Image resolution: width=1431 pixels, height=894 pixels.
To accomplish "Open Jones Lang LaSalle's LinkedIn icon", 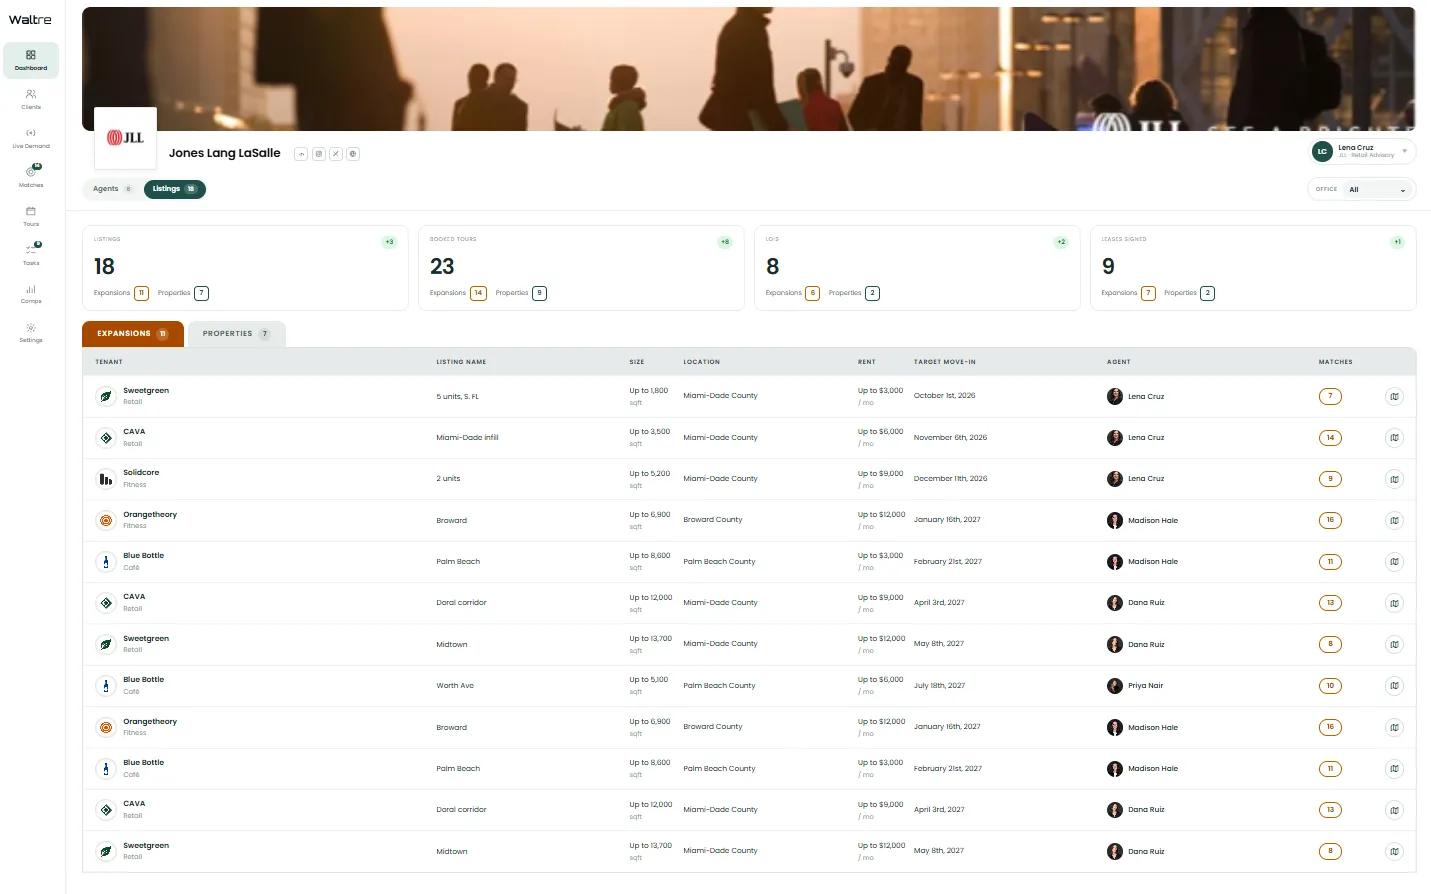I will [301, 154].
